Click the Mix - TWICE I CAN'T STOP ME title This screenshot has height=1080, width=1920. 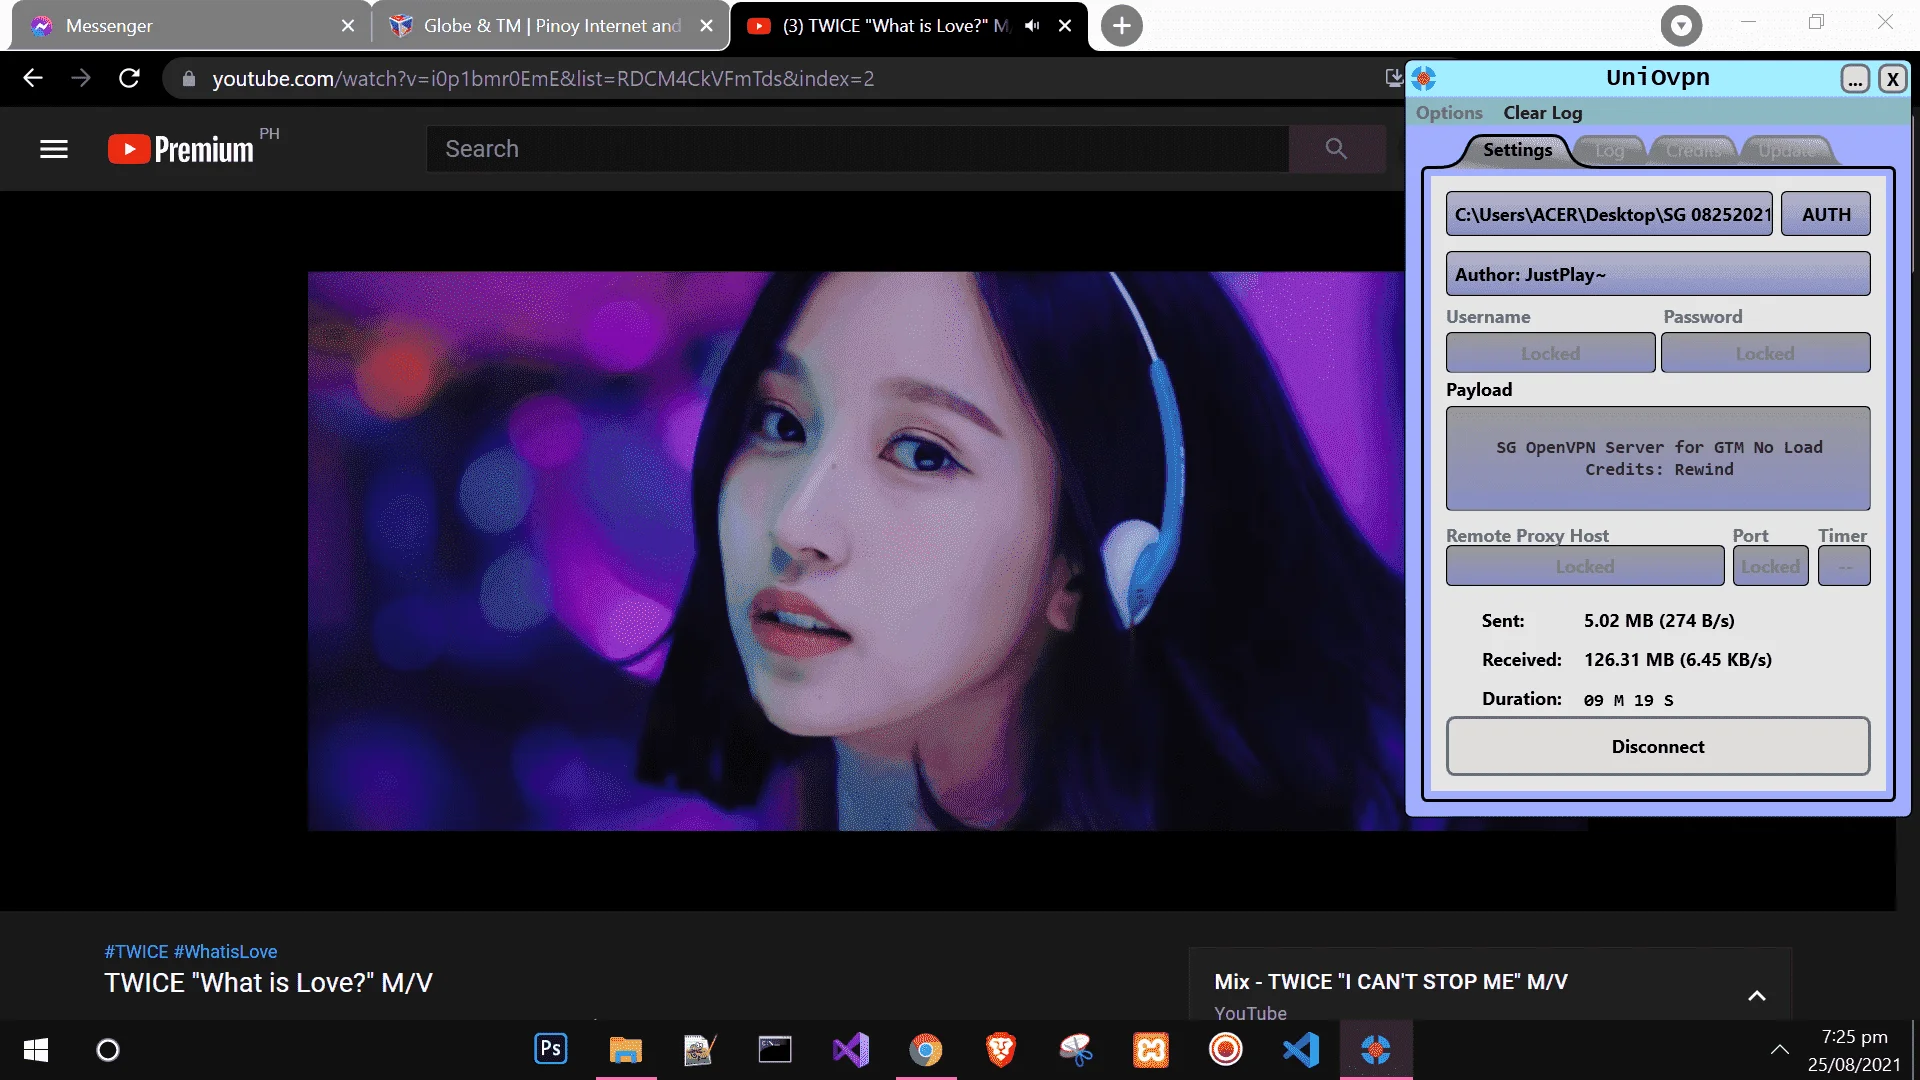tap(1391, 982)
